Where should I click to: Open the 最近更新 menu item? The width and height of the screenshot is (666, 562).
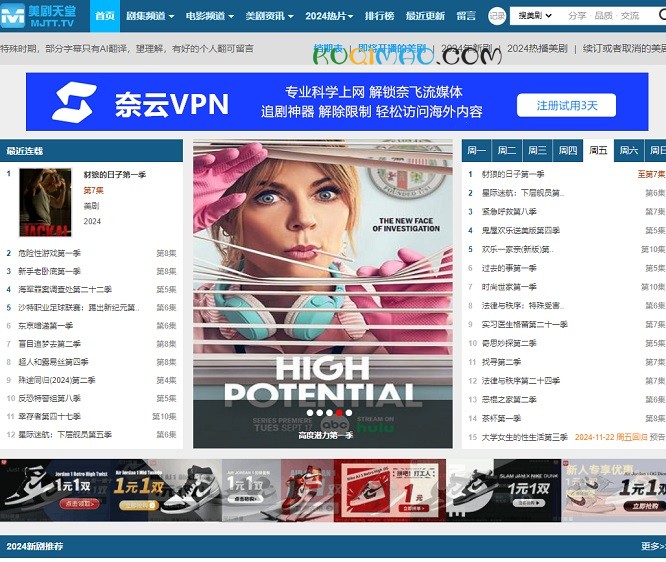pos(425,16)
